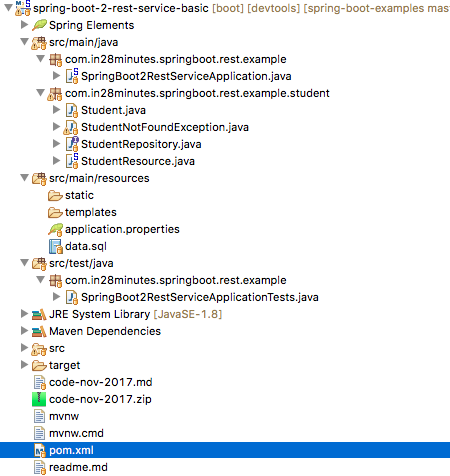Image resolution: width=450 pixels, height=476 pixels.
Task: Select StudentNotFoundException.java file name
Action: point(165,127)
